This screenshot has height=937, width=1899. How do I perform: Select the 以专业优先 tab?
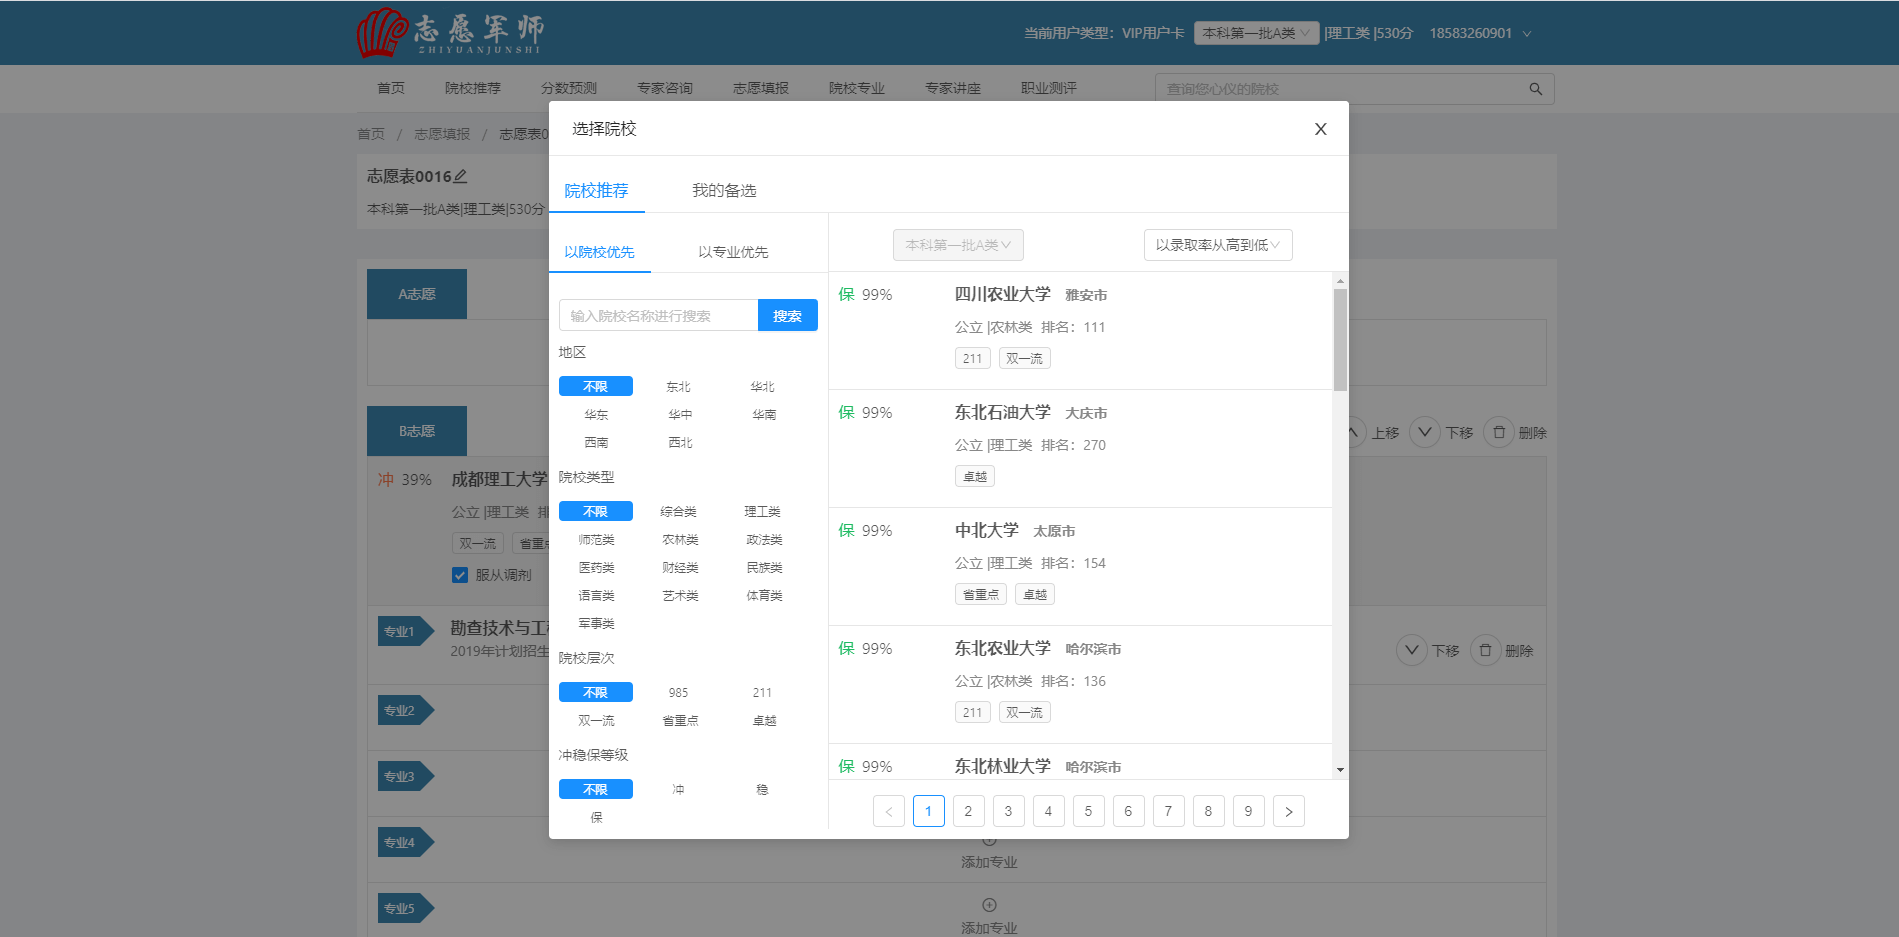pyautogui.click(x=733, y=252)
